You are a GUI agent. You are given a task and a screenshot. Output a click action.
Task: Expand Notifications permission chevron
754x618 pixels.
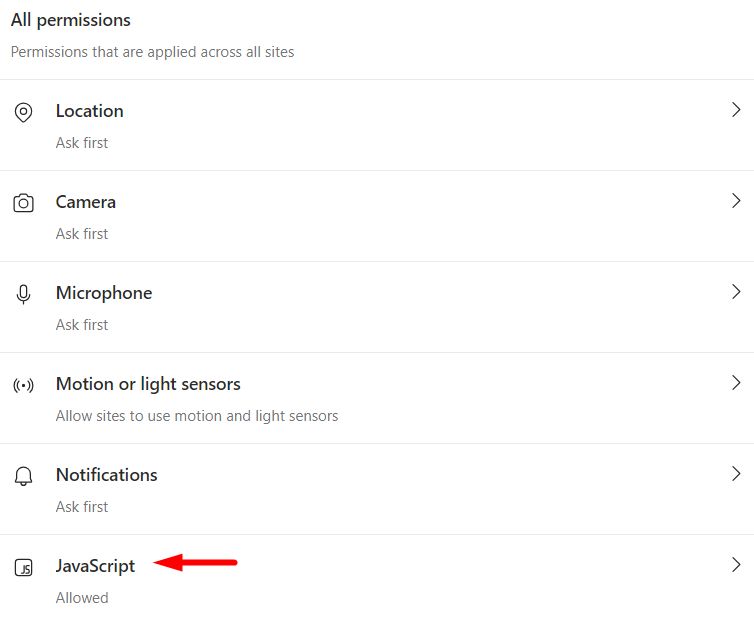[736, 473]
